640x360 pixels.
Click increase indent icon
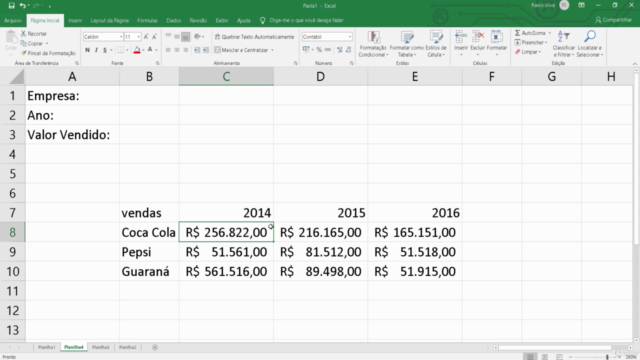click(x=206, y=50)
